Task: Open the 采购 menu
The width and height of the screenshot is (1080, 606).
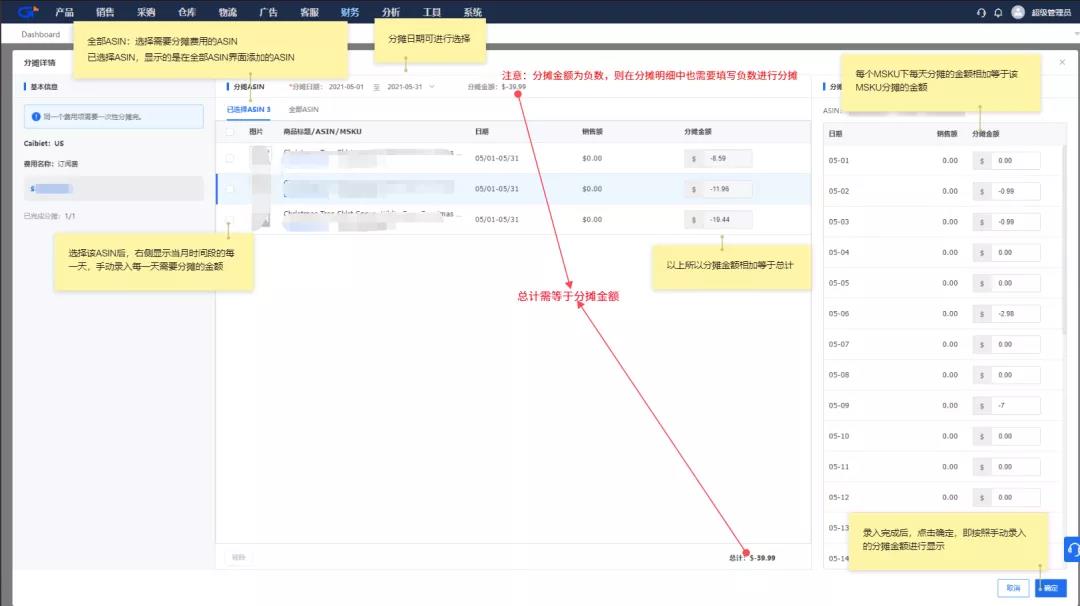Action: [x=146, y=12]
